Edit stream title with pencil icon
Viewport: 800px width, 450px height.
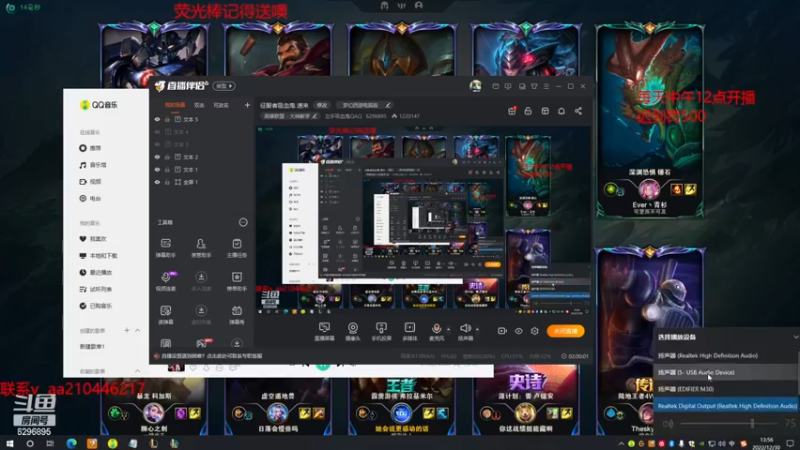click(x=388, y=105)
